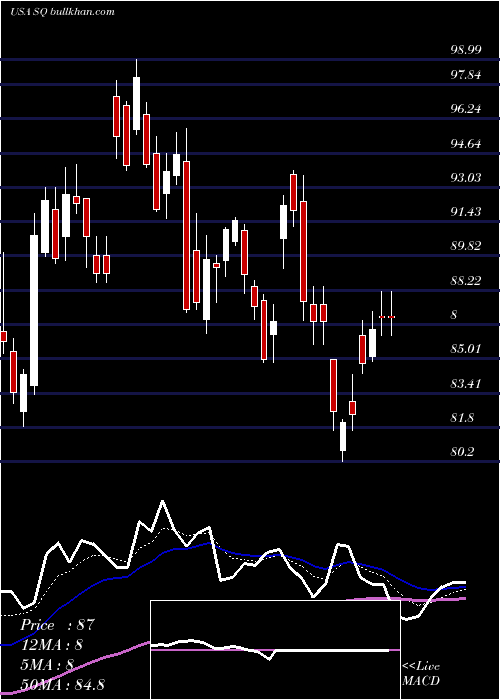
Task: Click the USA SQ bullkhan.com title text
Action: [62, 12]
